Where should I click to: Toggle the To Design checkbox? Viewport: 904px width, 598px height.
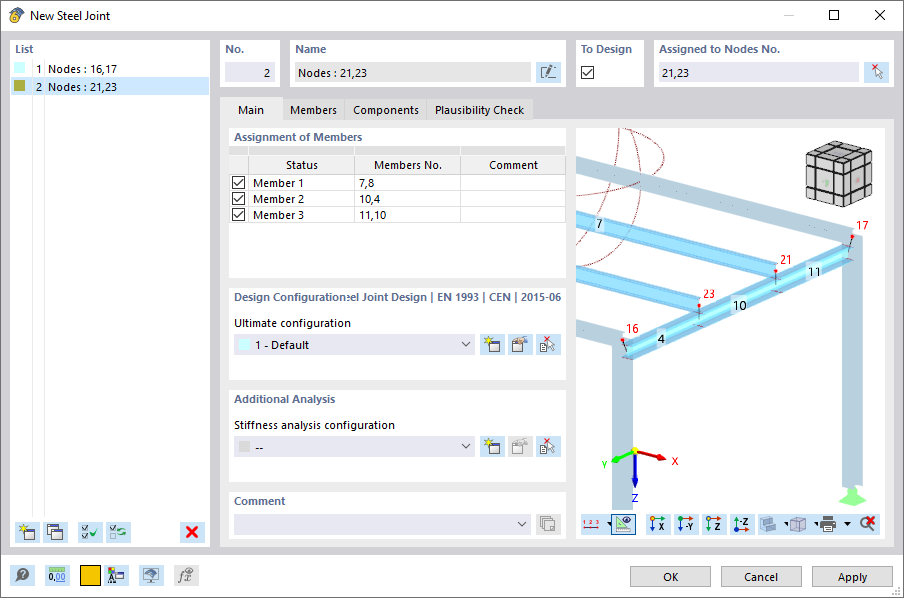[x=587, y=73]
